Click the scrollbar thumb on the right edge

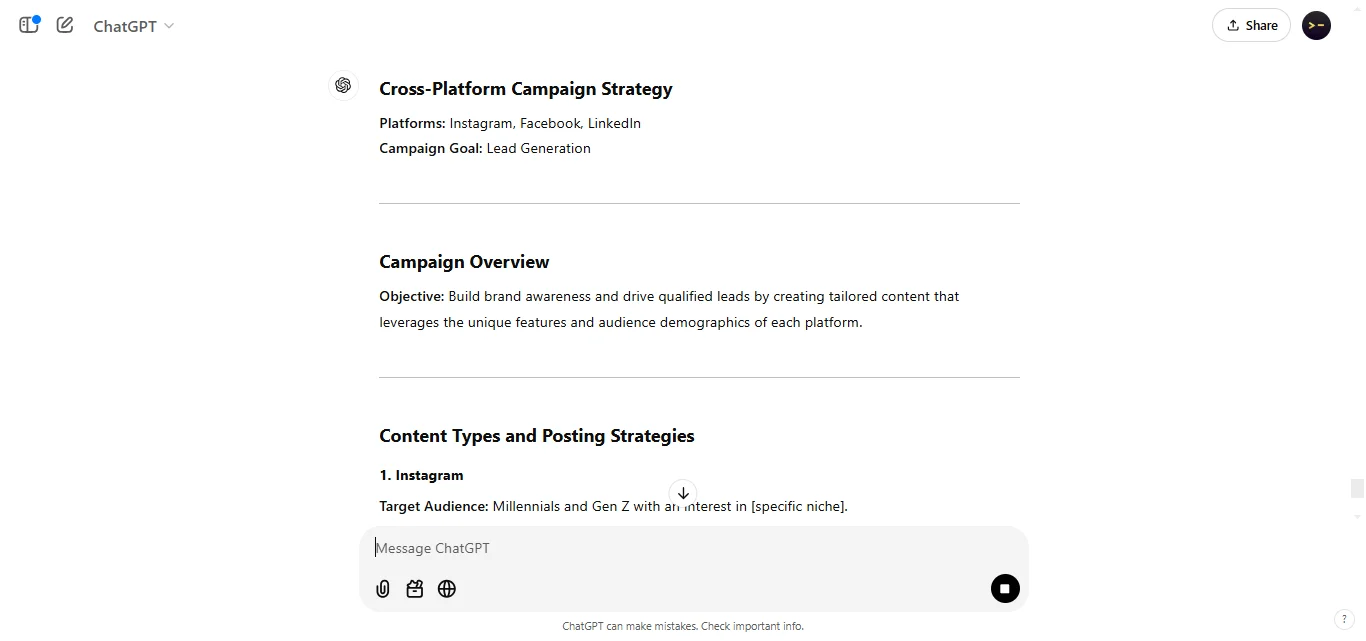(x=1358, y=488)
